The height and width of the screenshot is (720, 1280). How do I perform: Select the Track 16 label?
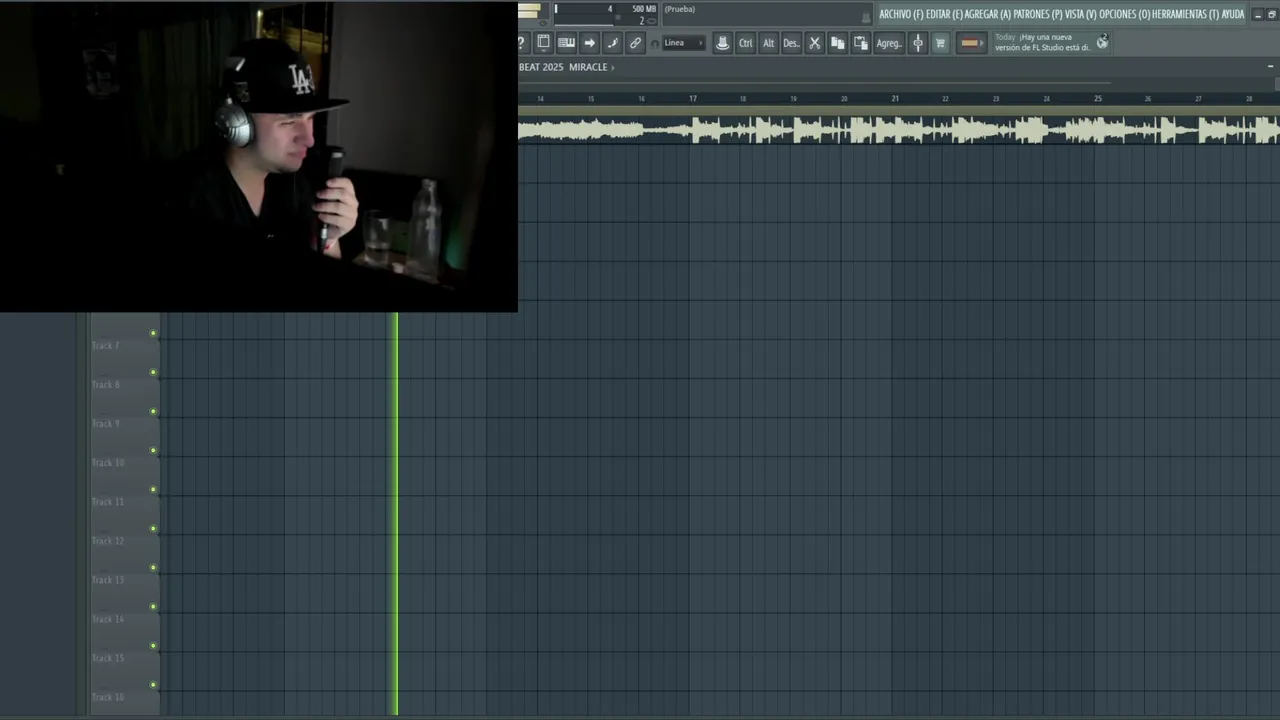coord(108,697)
